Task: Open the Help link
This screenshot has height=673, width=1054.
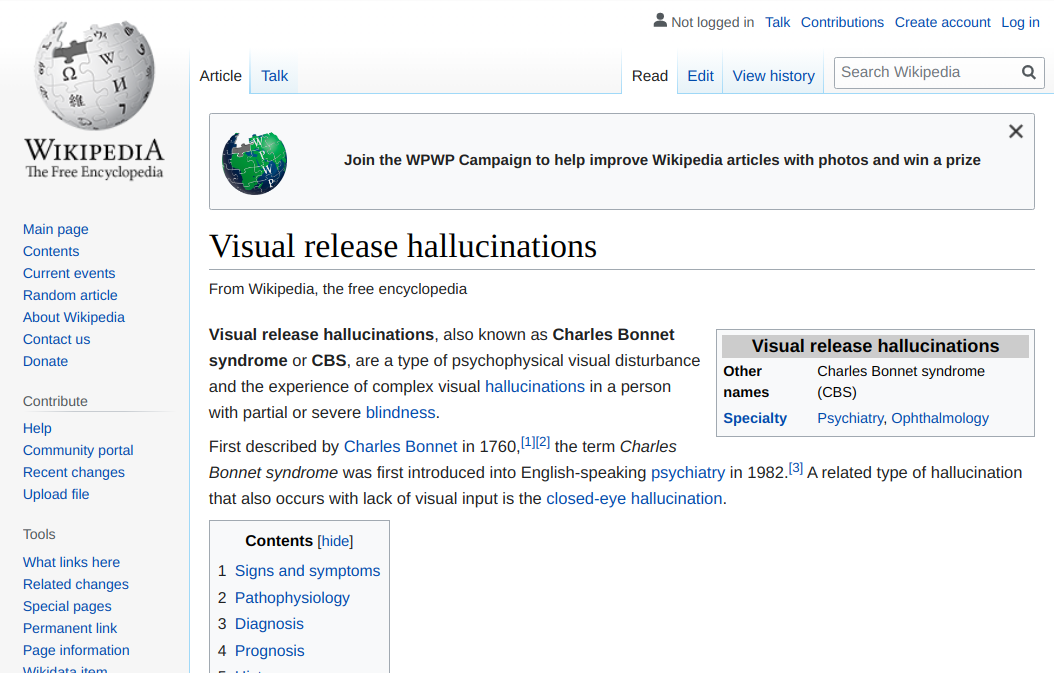Action: click(x=37, y=428)
